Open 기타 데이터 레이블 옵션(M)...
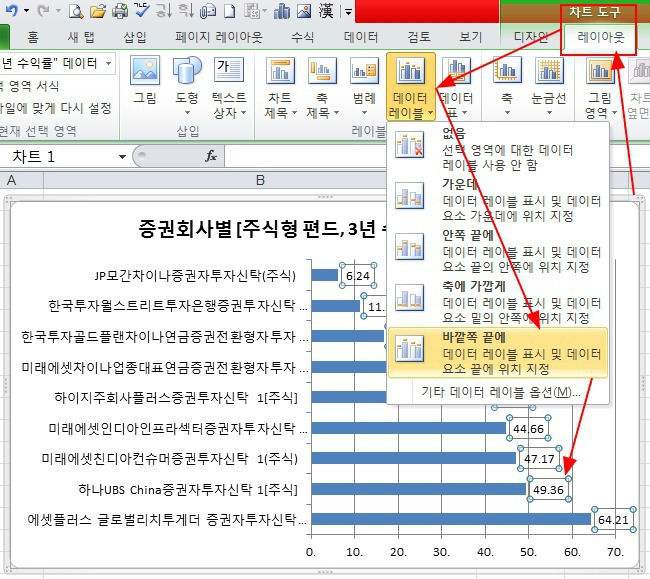The image size is (650, 579). (500, 392)
